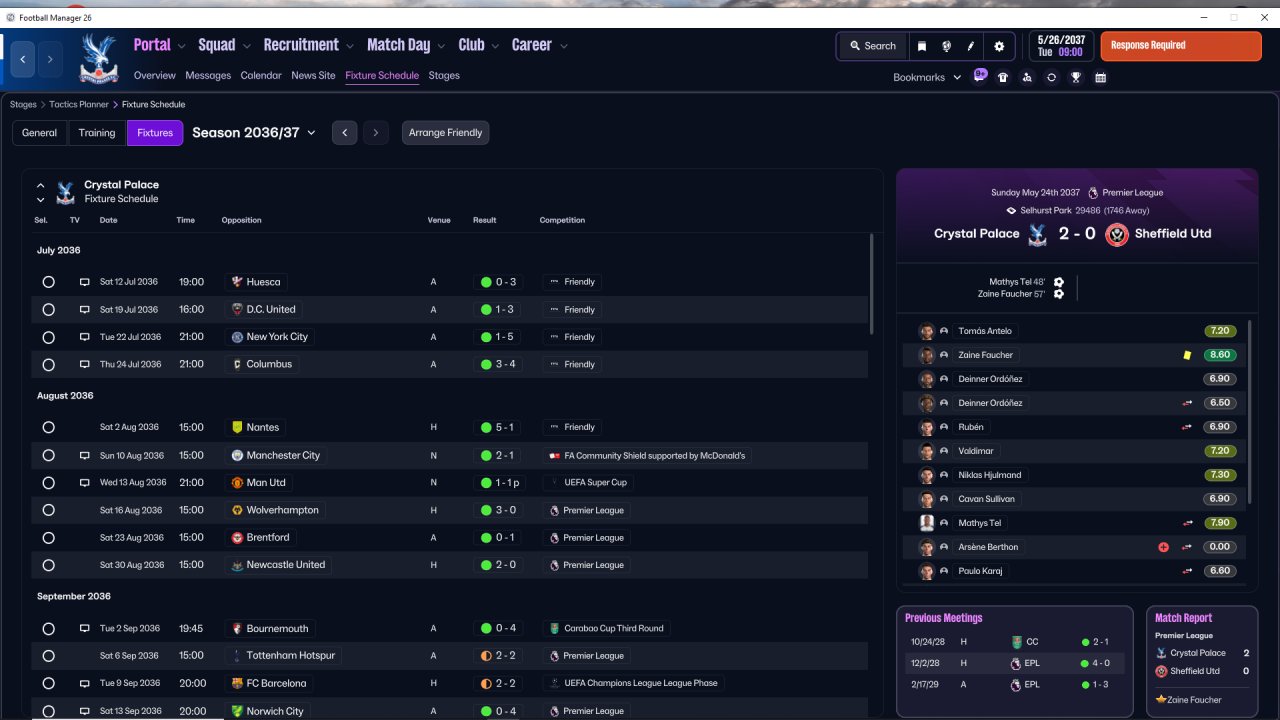Open the News Site sub-menu item
The width and height of the screenshot is (1280, 720).
click(313, 76)
